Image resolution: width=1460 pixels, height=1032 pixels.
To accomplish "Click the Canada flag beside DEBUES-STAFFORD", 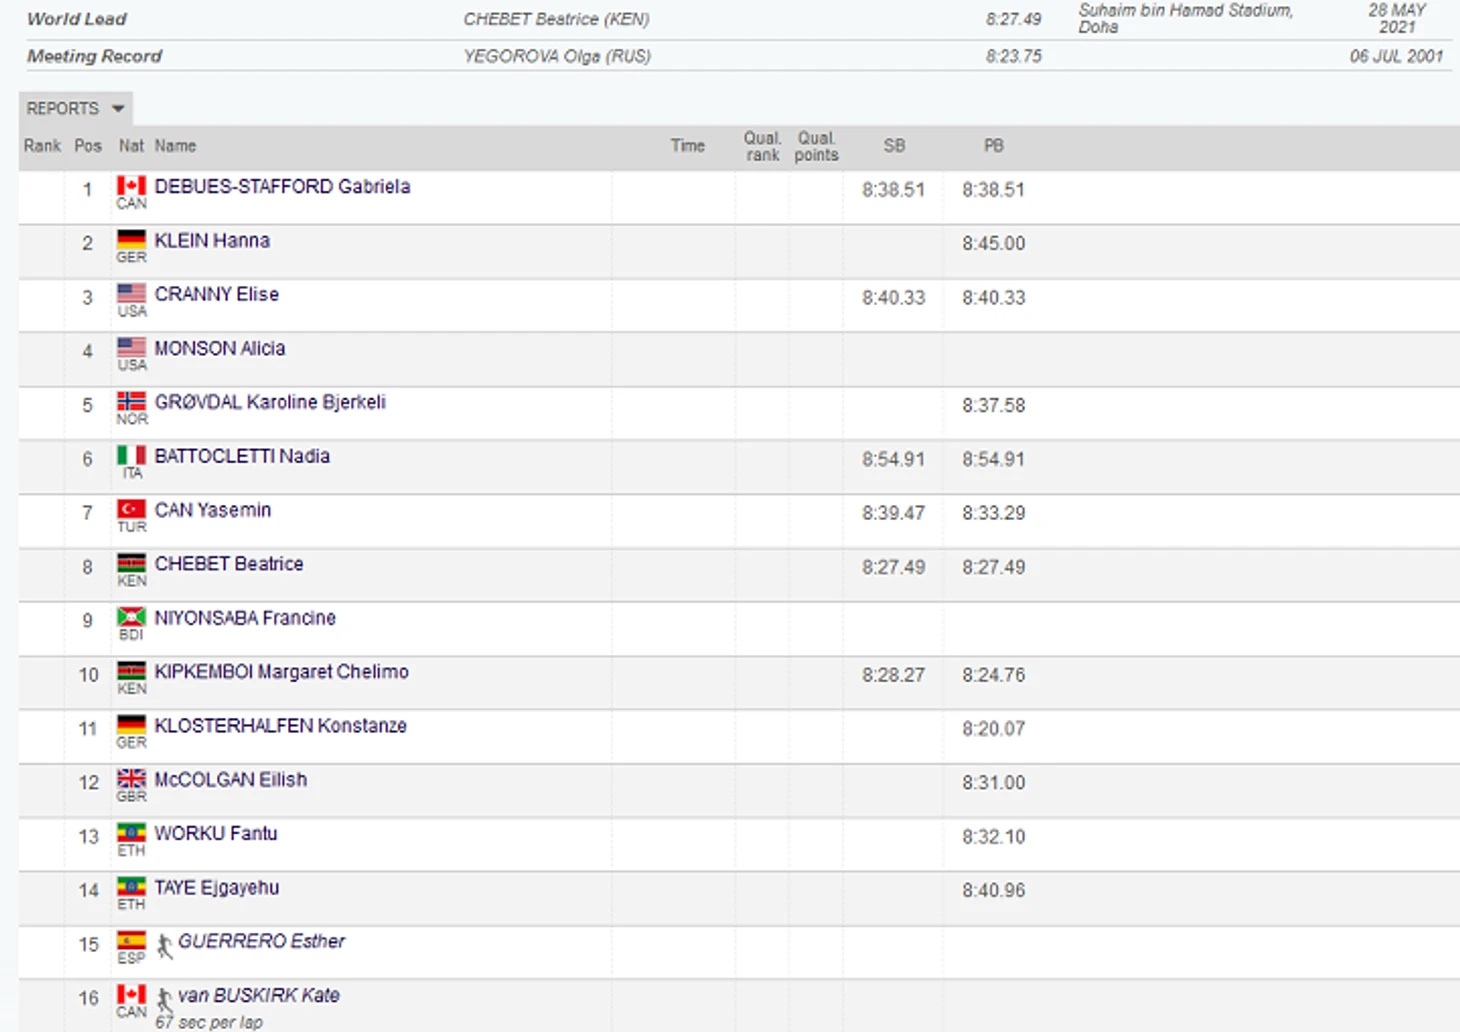I will click(x=131, y=186).
